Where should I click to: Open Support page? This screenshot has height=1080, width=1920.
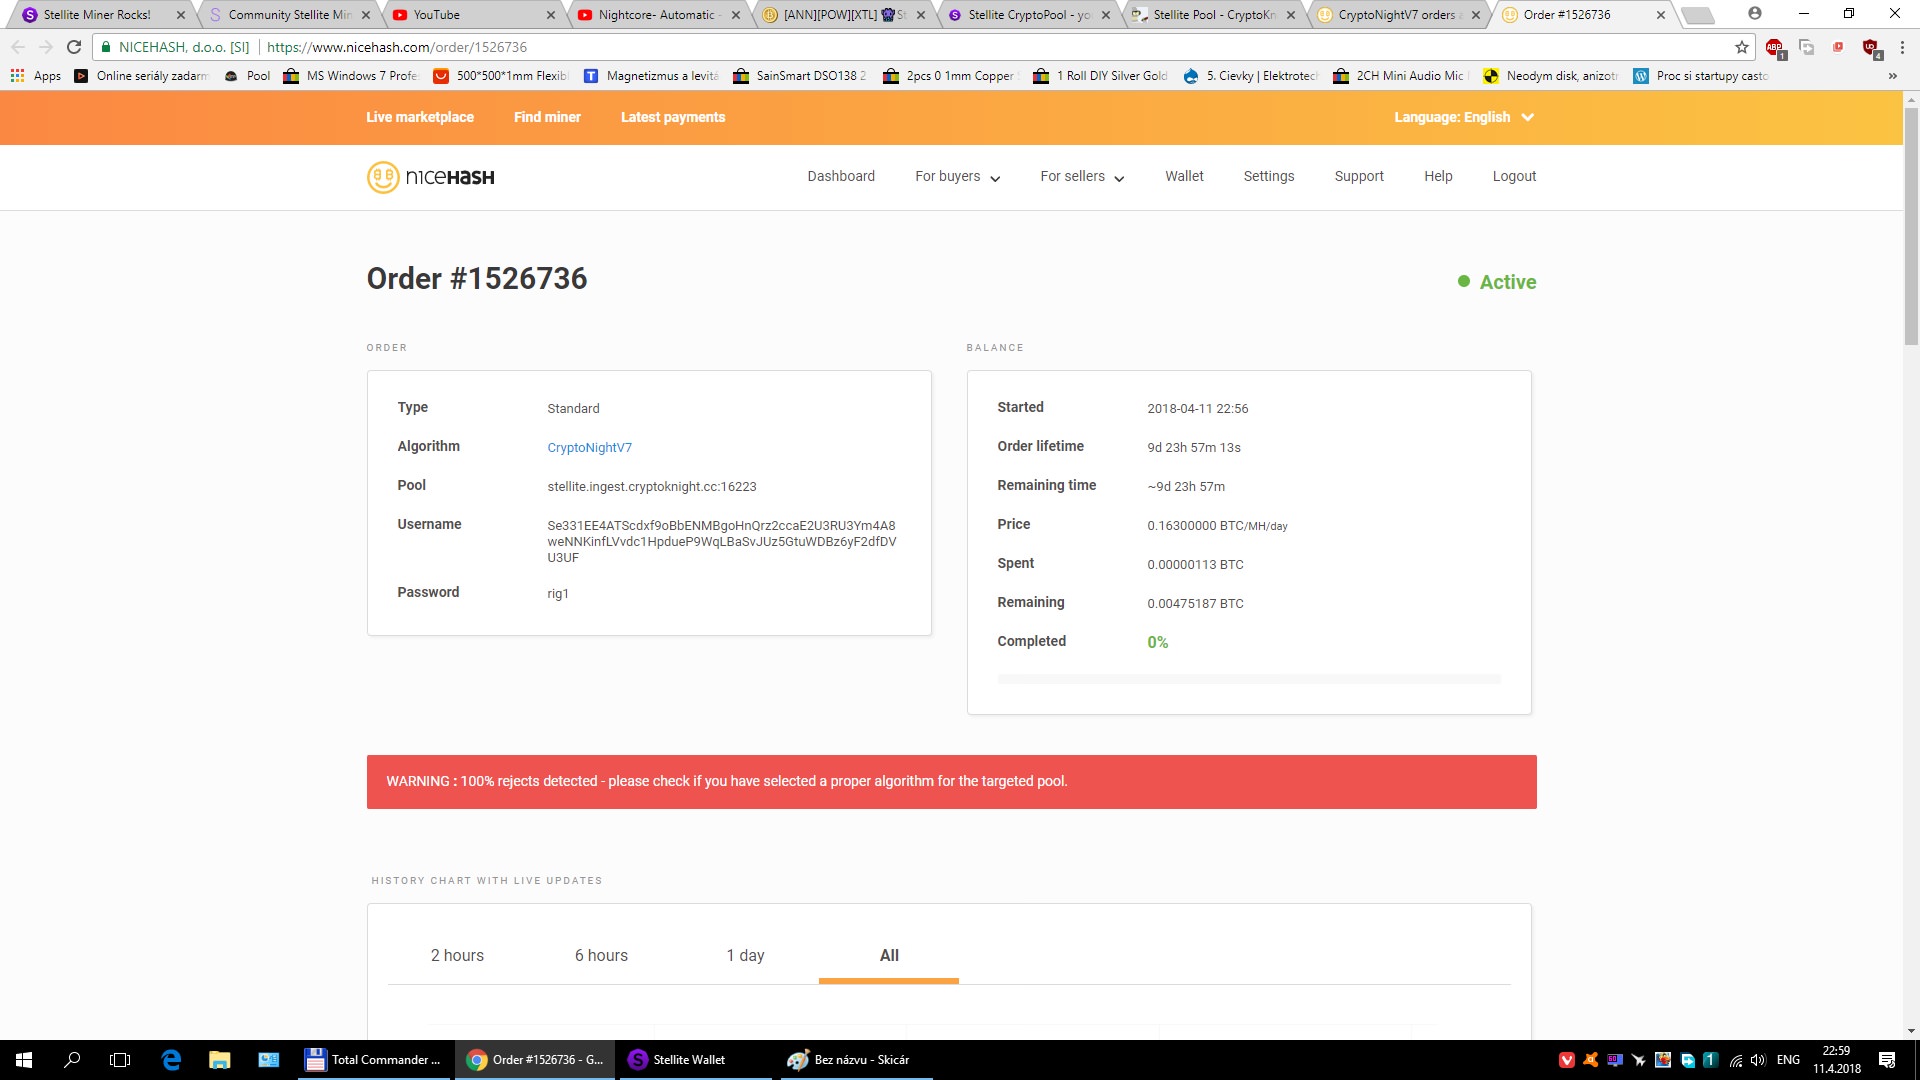[1359, 176]
